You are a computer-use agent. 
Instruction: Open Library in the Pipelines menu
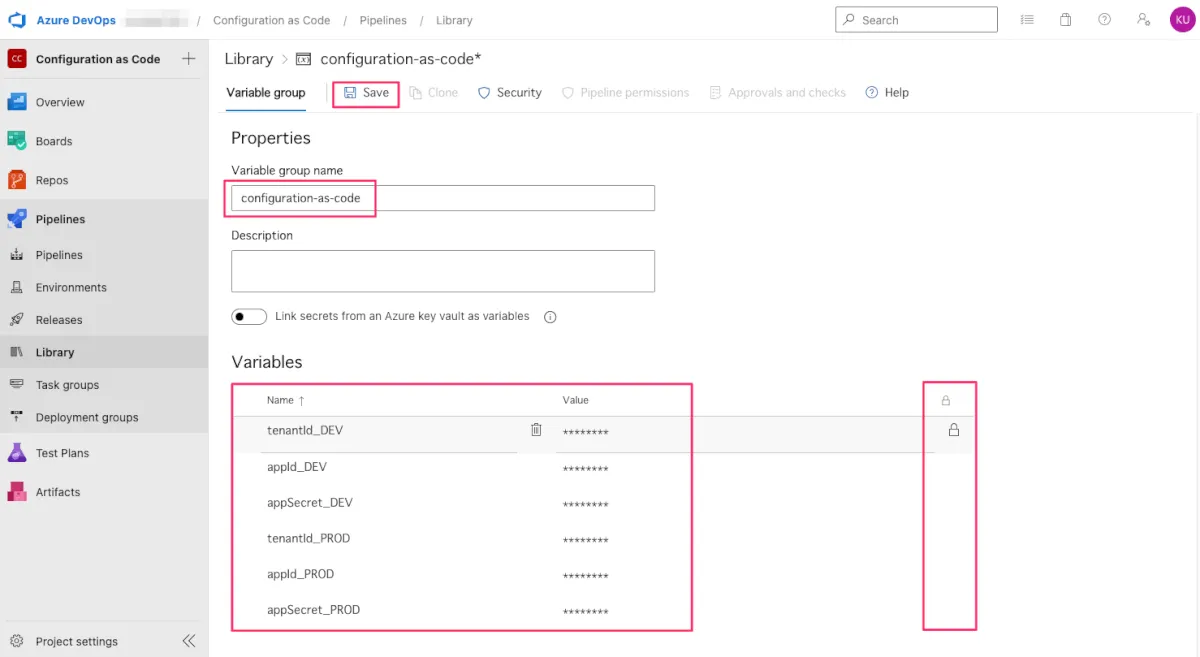pos(55,352)
